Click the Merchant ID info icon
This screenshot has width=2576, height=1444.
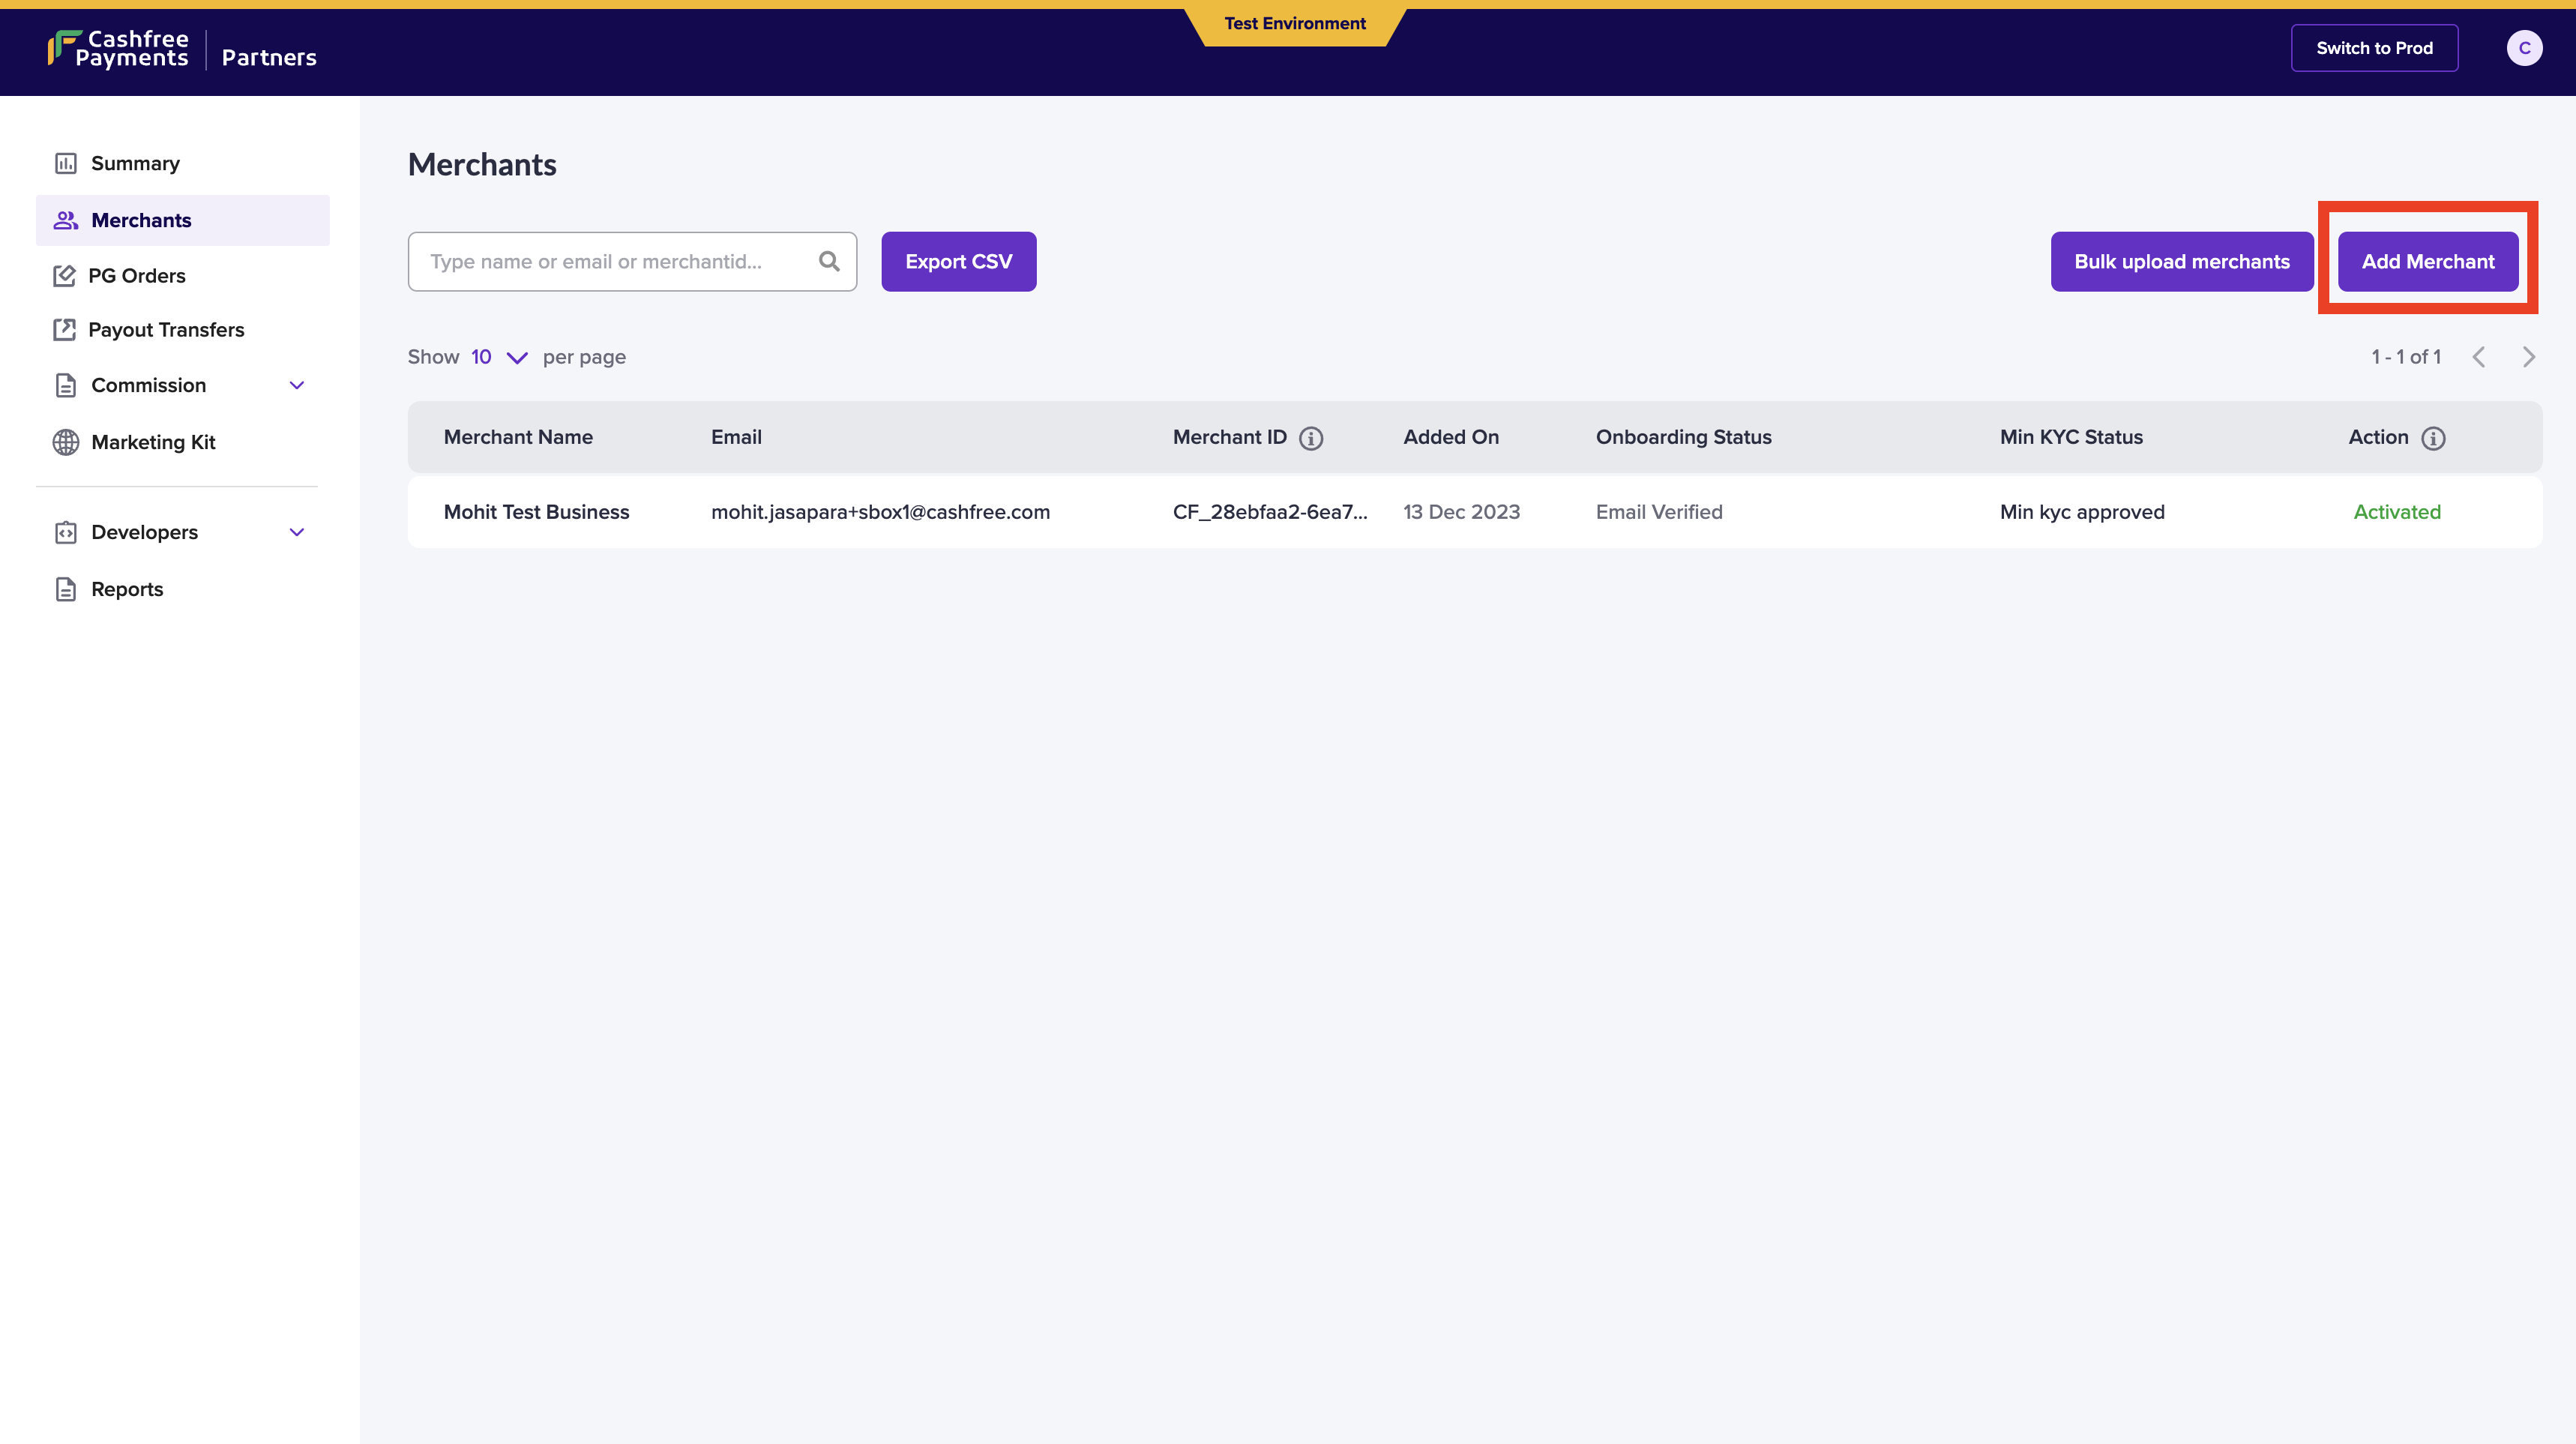[x=1310, y=438]
